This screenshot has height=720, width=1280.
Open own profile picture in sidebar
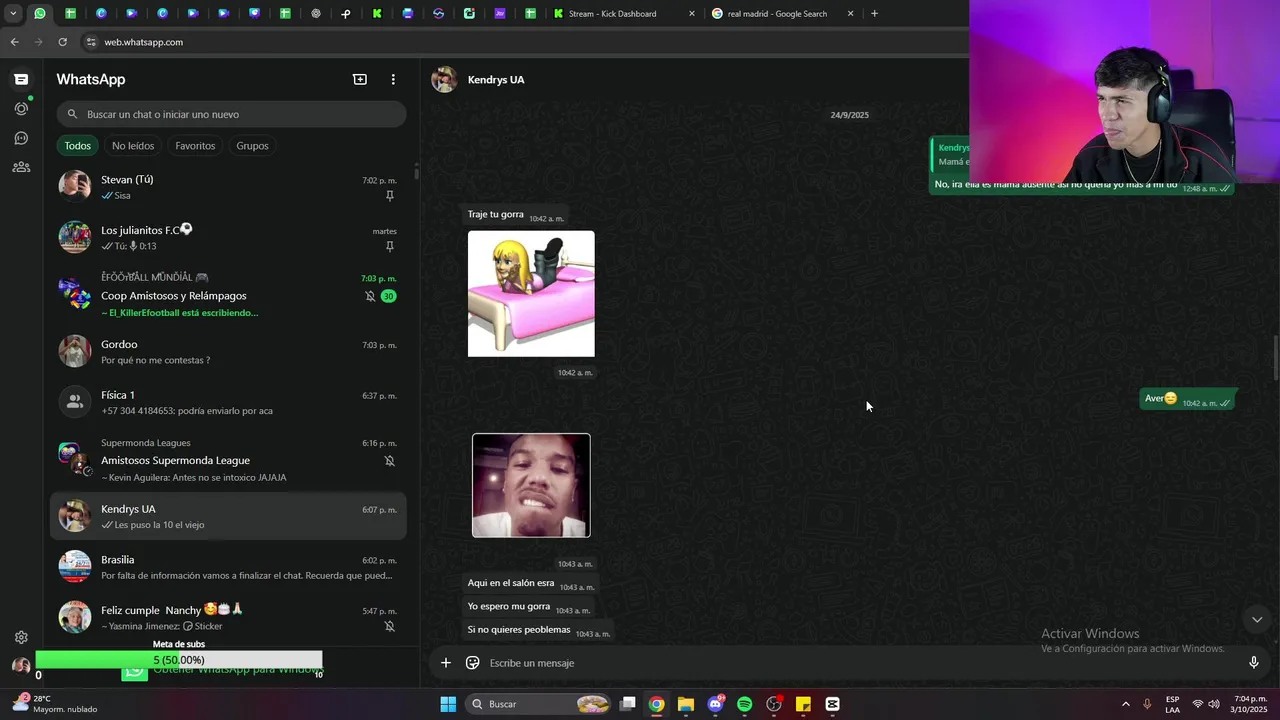coord(21,666)
